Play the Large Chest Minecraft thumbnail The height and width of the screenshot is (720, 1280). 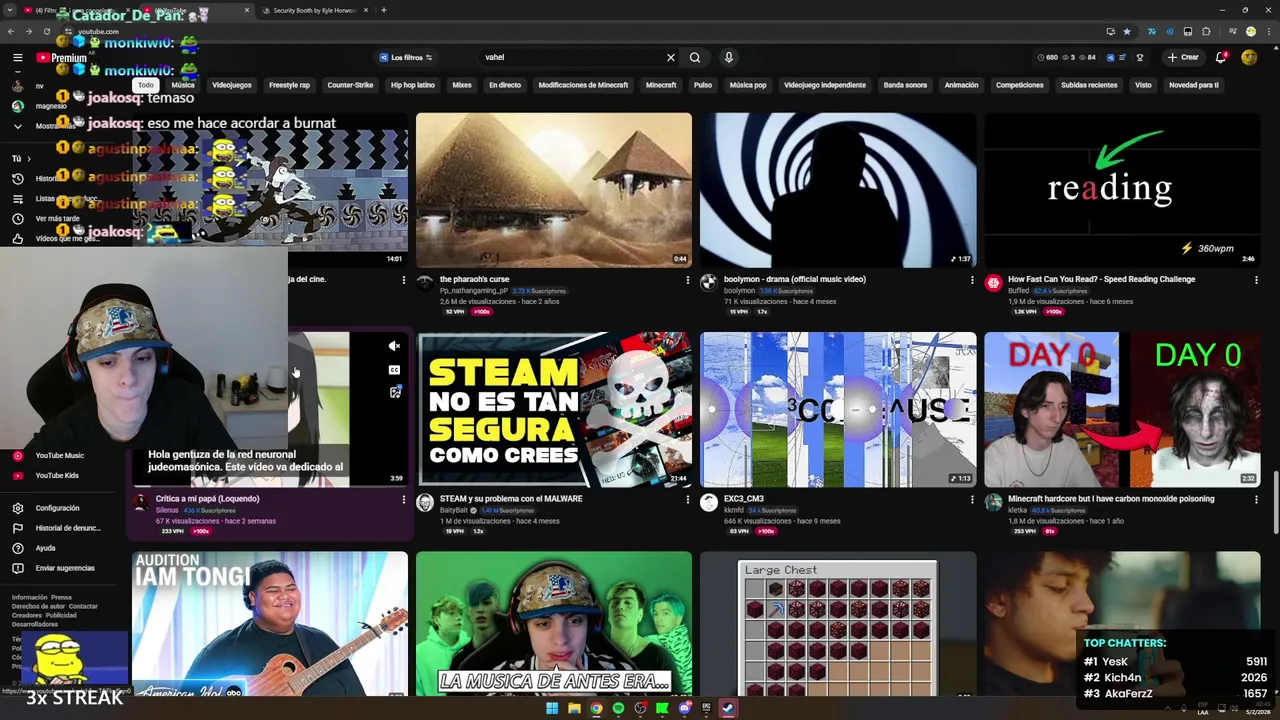pos(838,624)
